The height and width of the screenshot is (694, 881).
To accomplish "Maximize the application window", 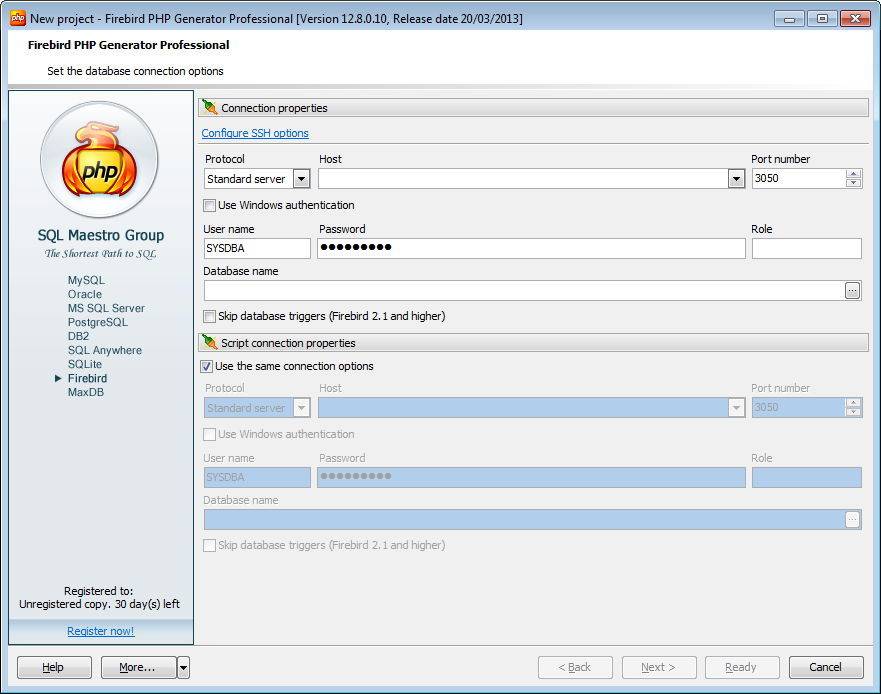I will 822,19.
